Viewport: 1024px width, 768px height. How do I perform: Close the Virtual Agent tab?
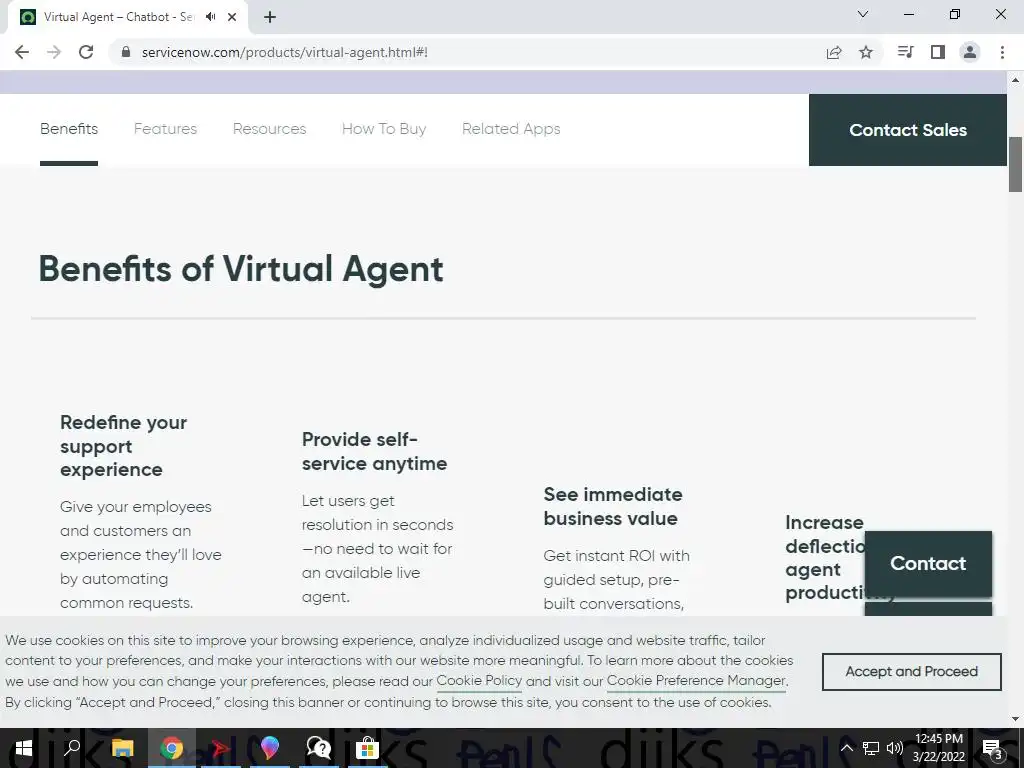click(x=232, y=17)
